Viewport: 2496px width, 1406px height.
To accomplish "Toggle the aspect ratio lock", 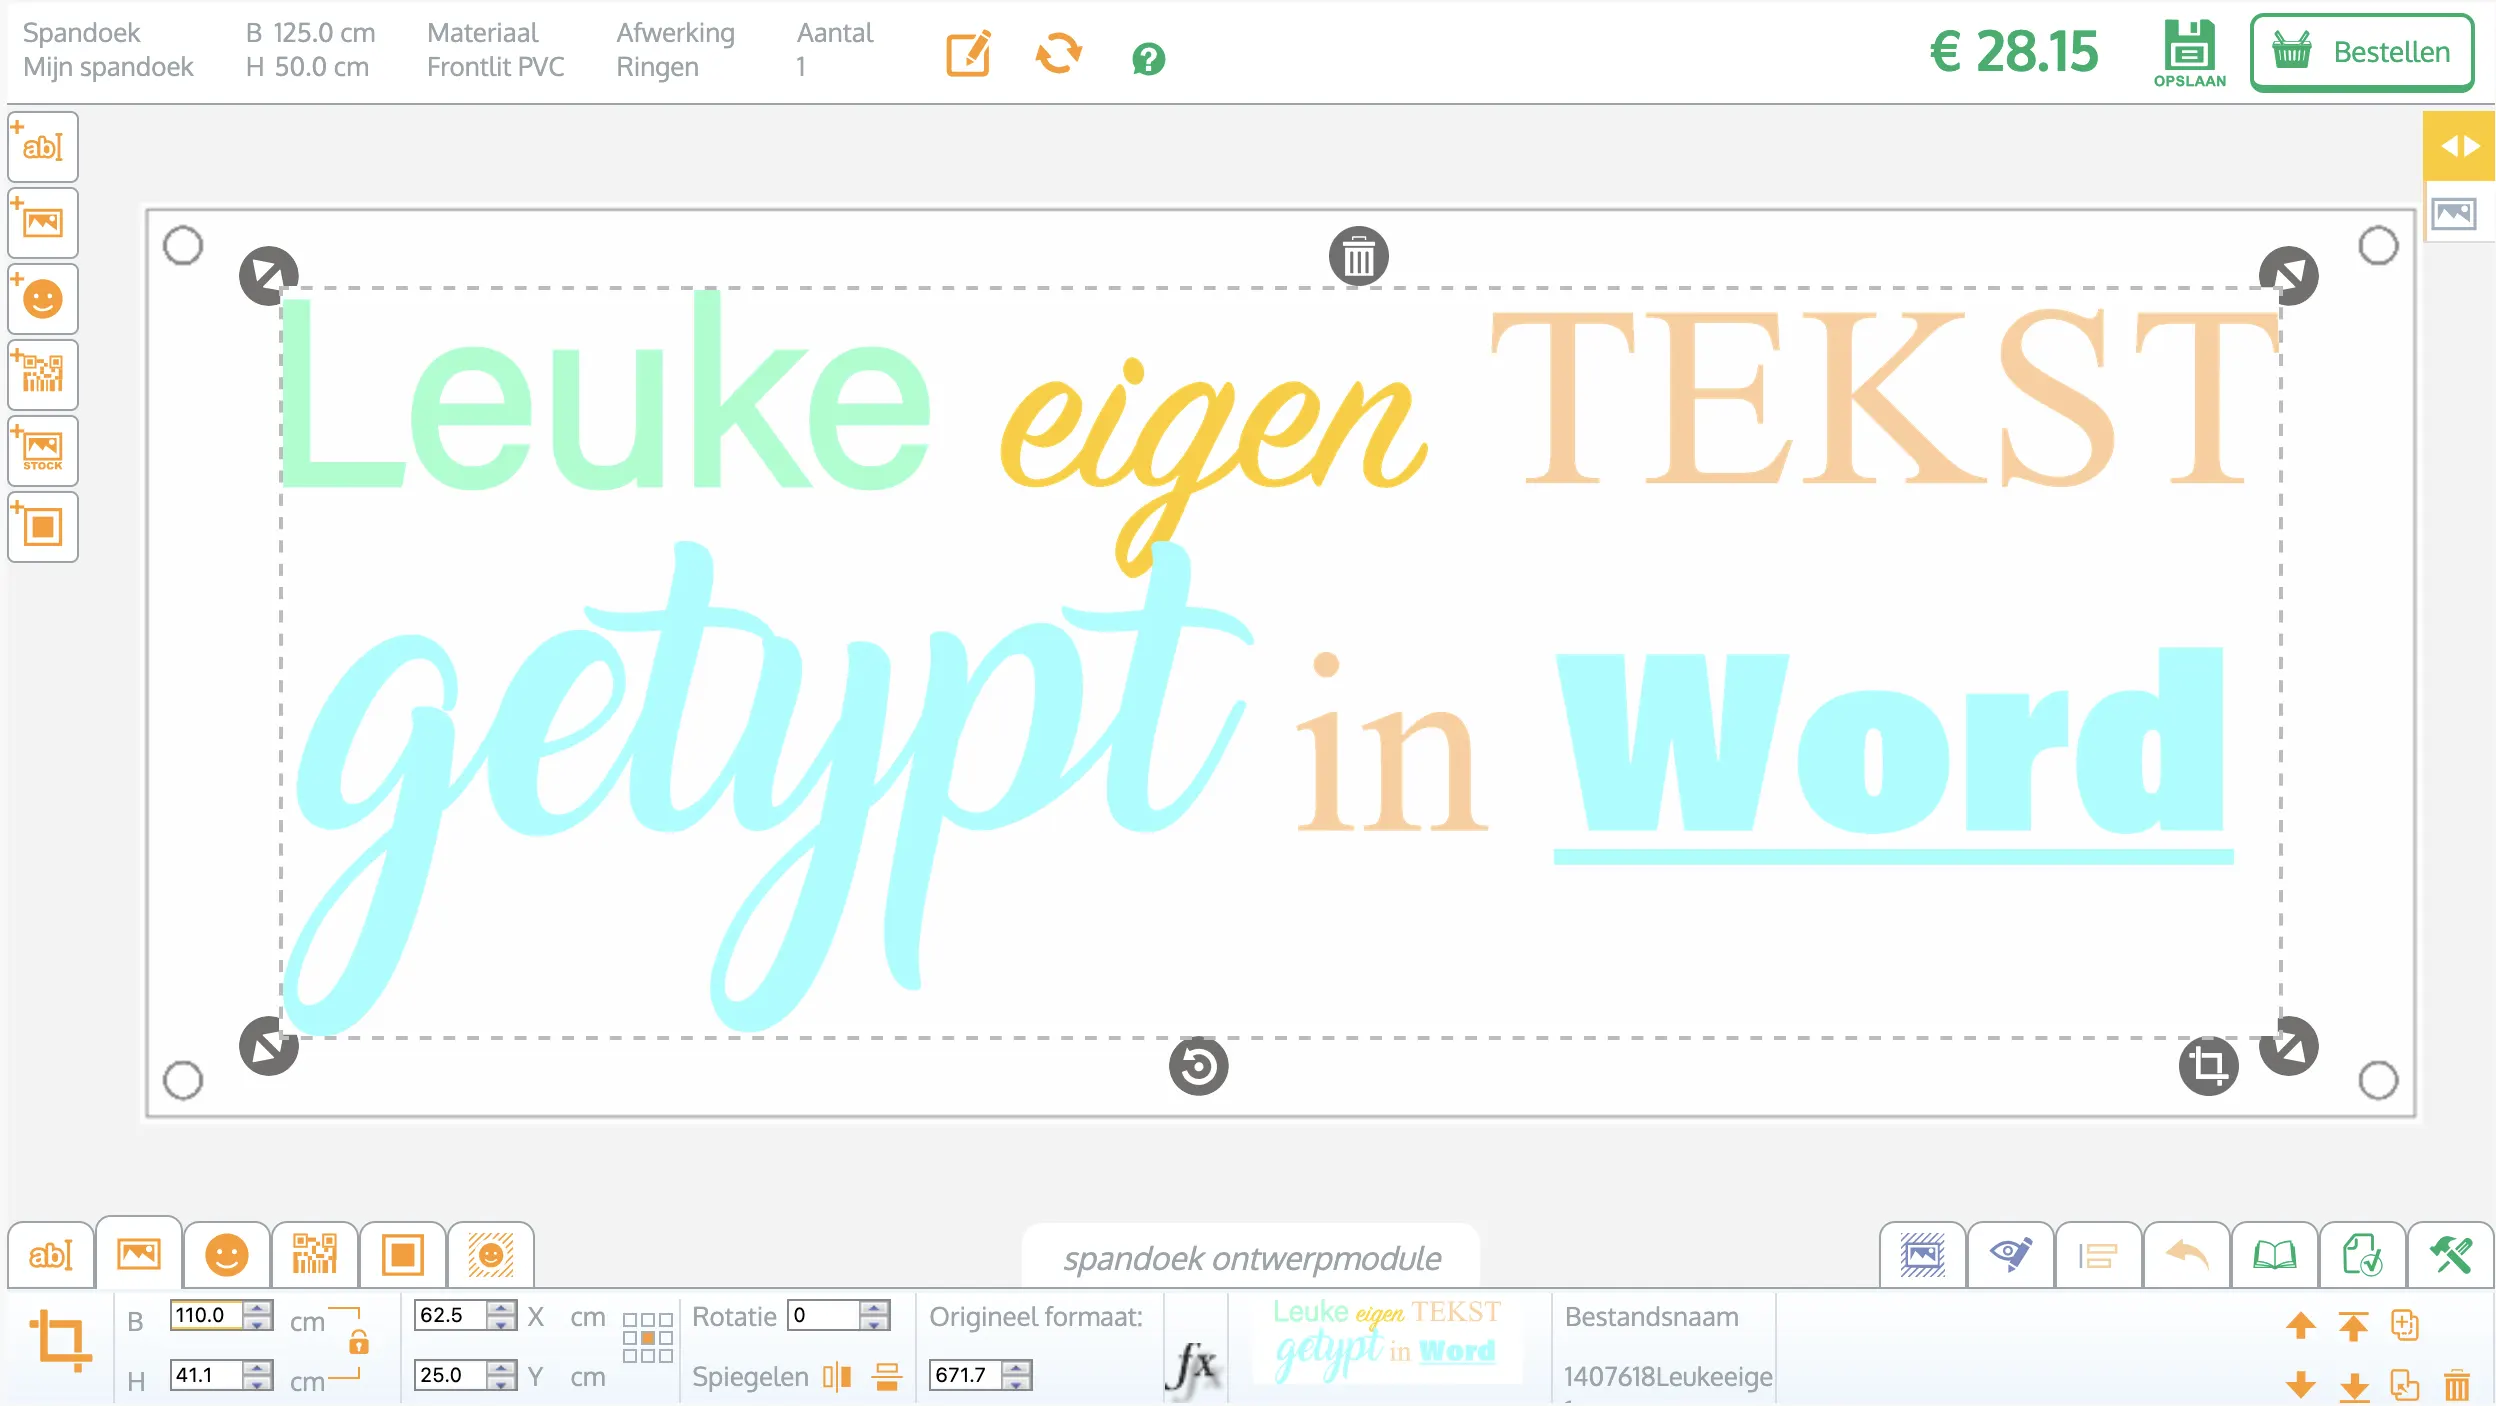I will (358, 1342).
